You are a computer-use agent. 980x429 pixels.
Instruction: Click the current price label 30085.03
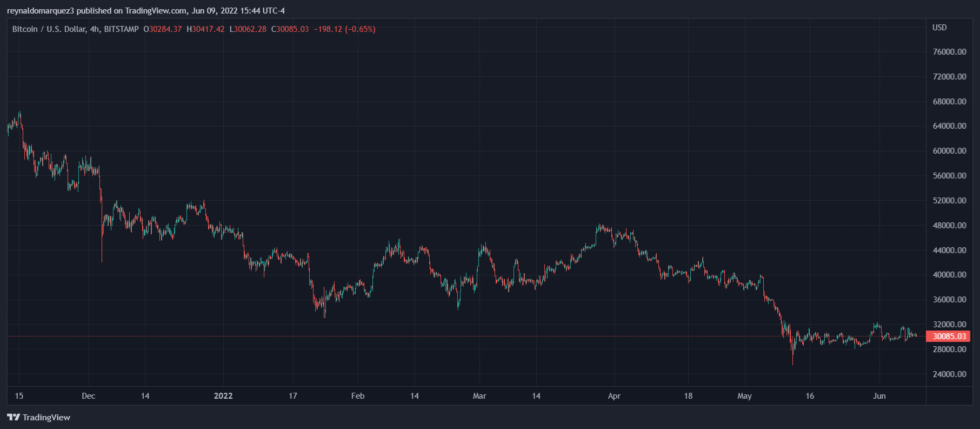(948, 336)
